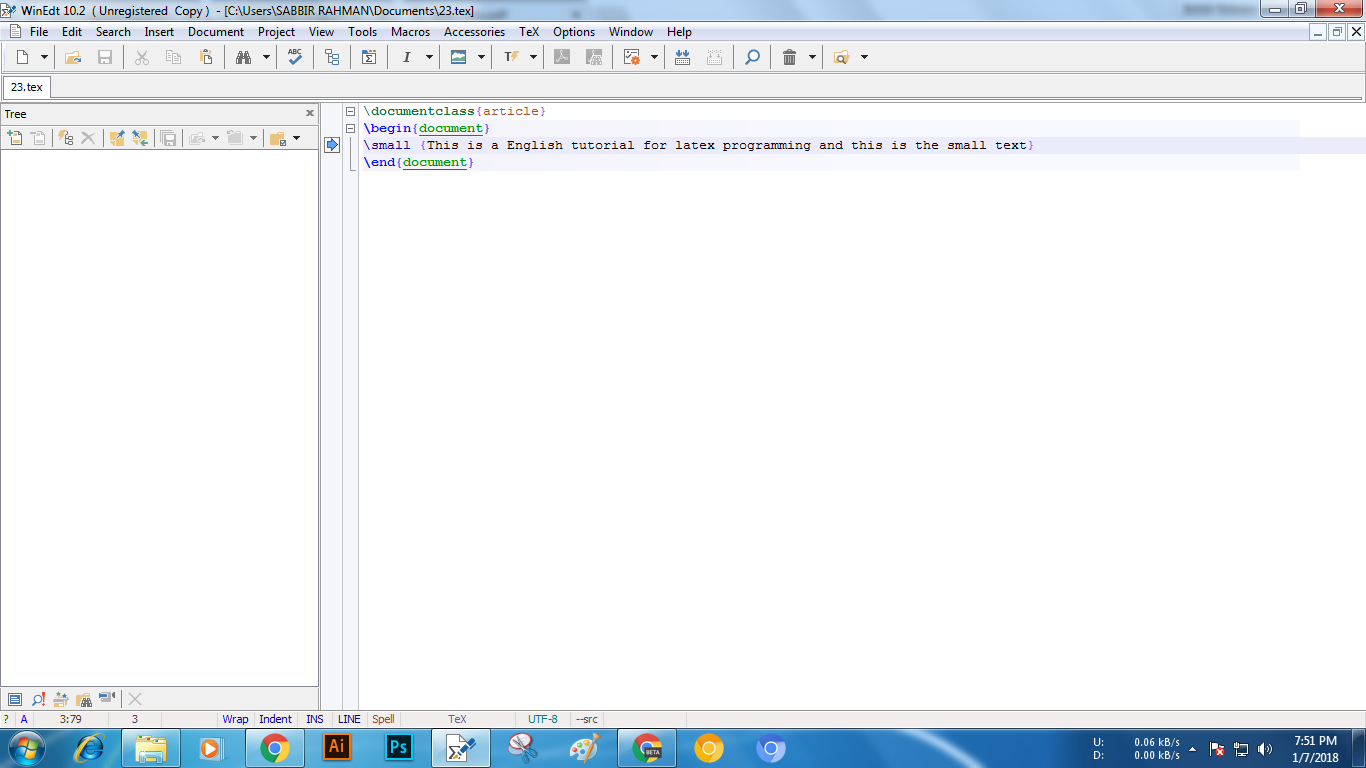This screenshot has width=1366, height=768.
Task: Expand the italic font style dropdown
Action: [x=429, y=58]
